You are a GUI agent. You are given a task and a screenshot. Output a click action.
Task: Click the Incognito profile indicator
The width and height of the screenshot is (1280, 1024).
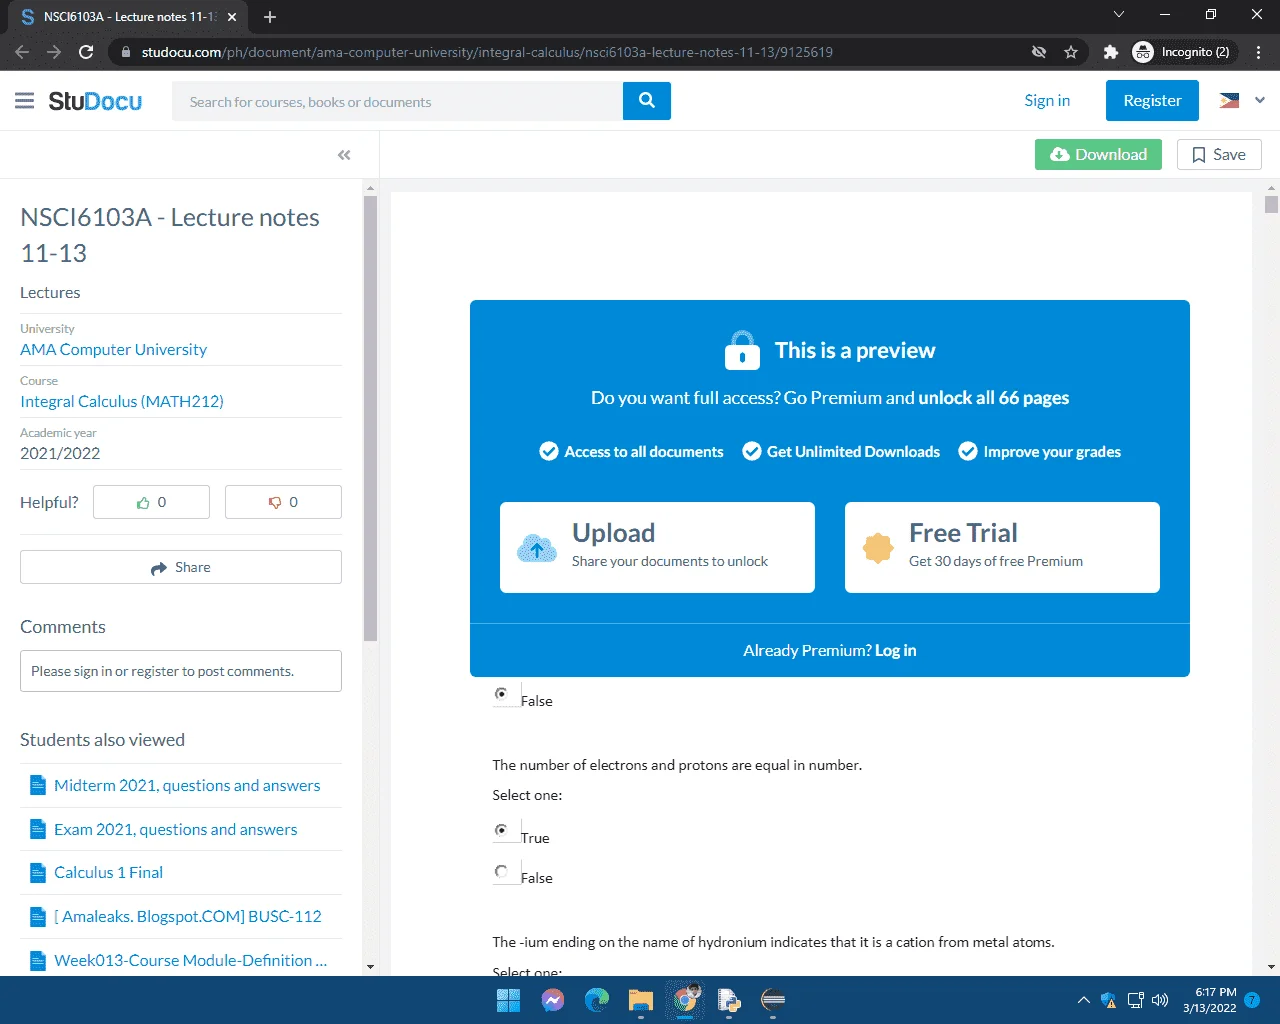[x=1182, y=52]
